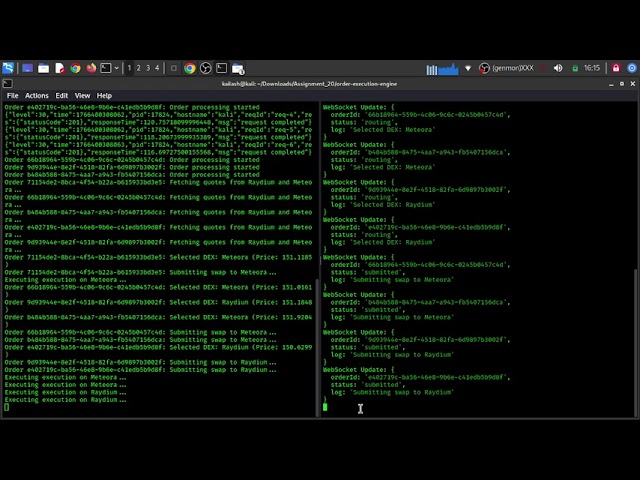The height and width of the screenshot is (480, 640).
Task: Activate the file manager taskbar window
Action: (238, 69)
